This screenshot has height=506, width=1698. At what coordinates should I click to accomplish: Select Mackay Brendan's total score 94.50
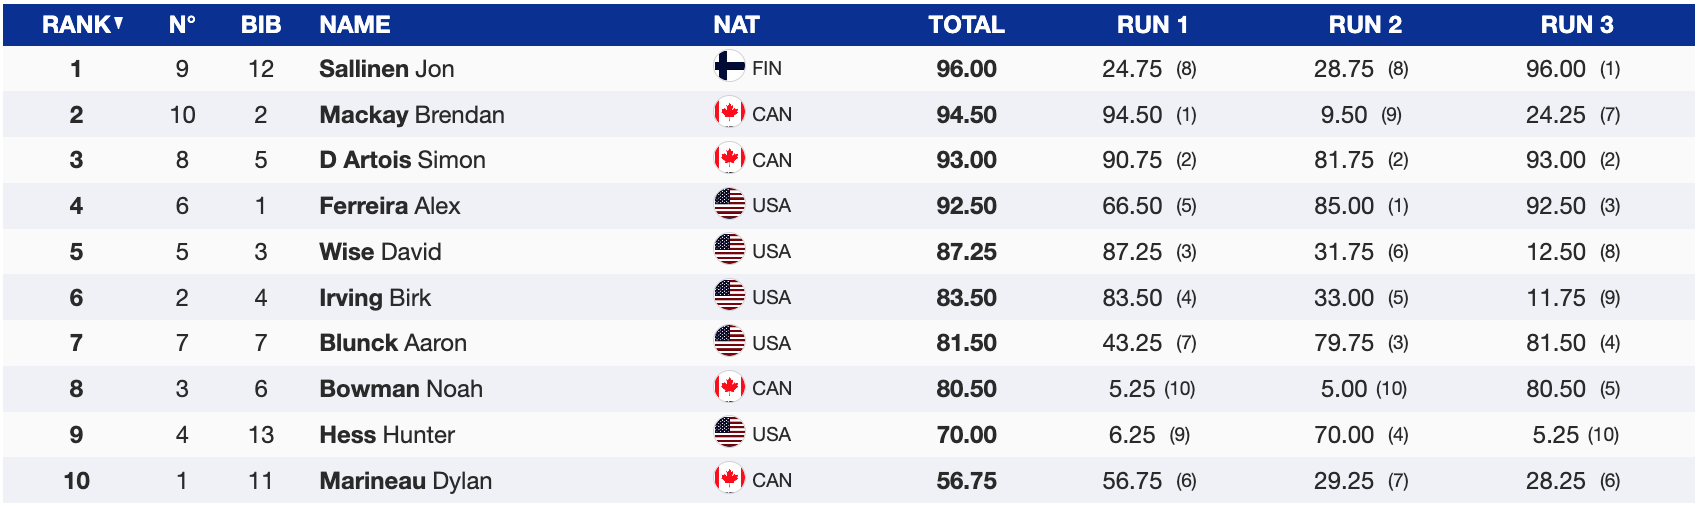tap(966, 115)
